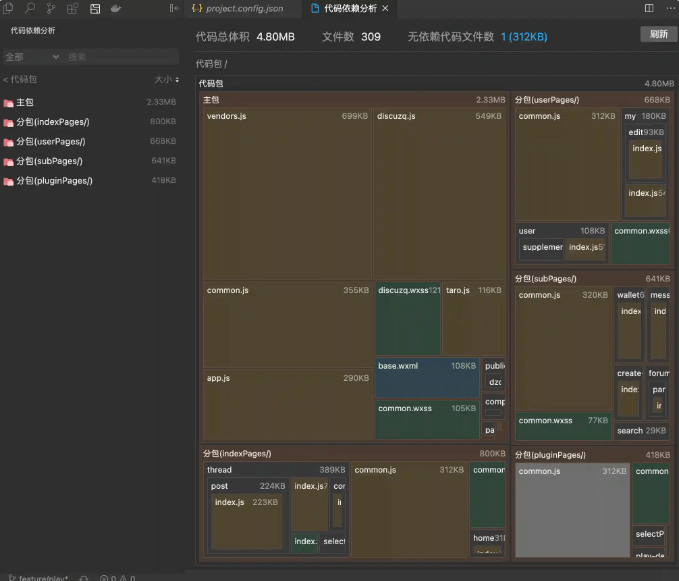679x581 pixels.
Task: Close the 代码依赖分析 tab
Action: [x=385, y=8]
